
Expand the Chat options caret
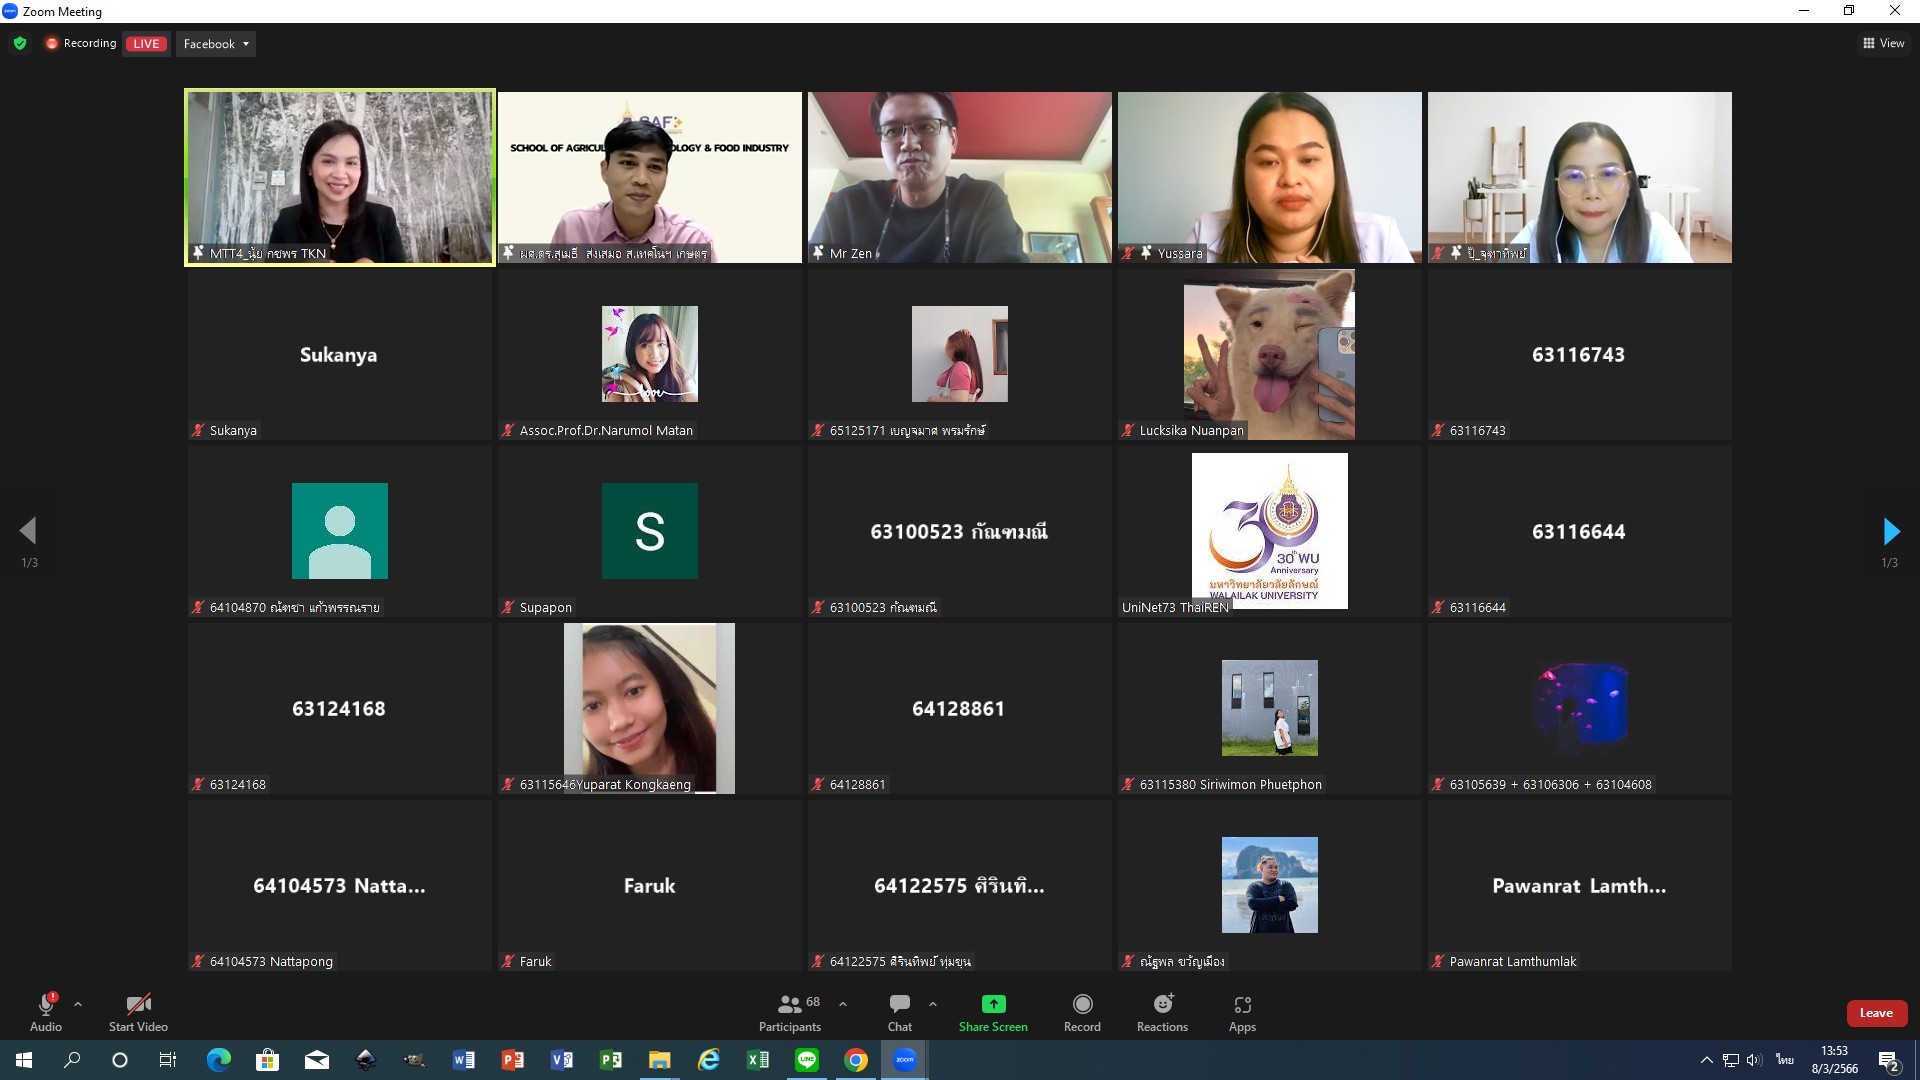pyautogui.click(x=933, y=1004)
